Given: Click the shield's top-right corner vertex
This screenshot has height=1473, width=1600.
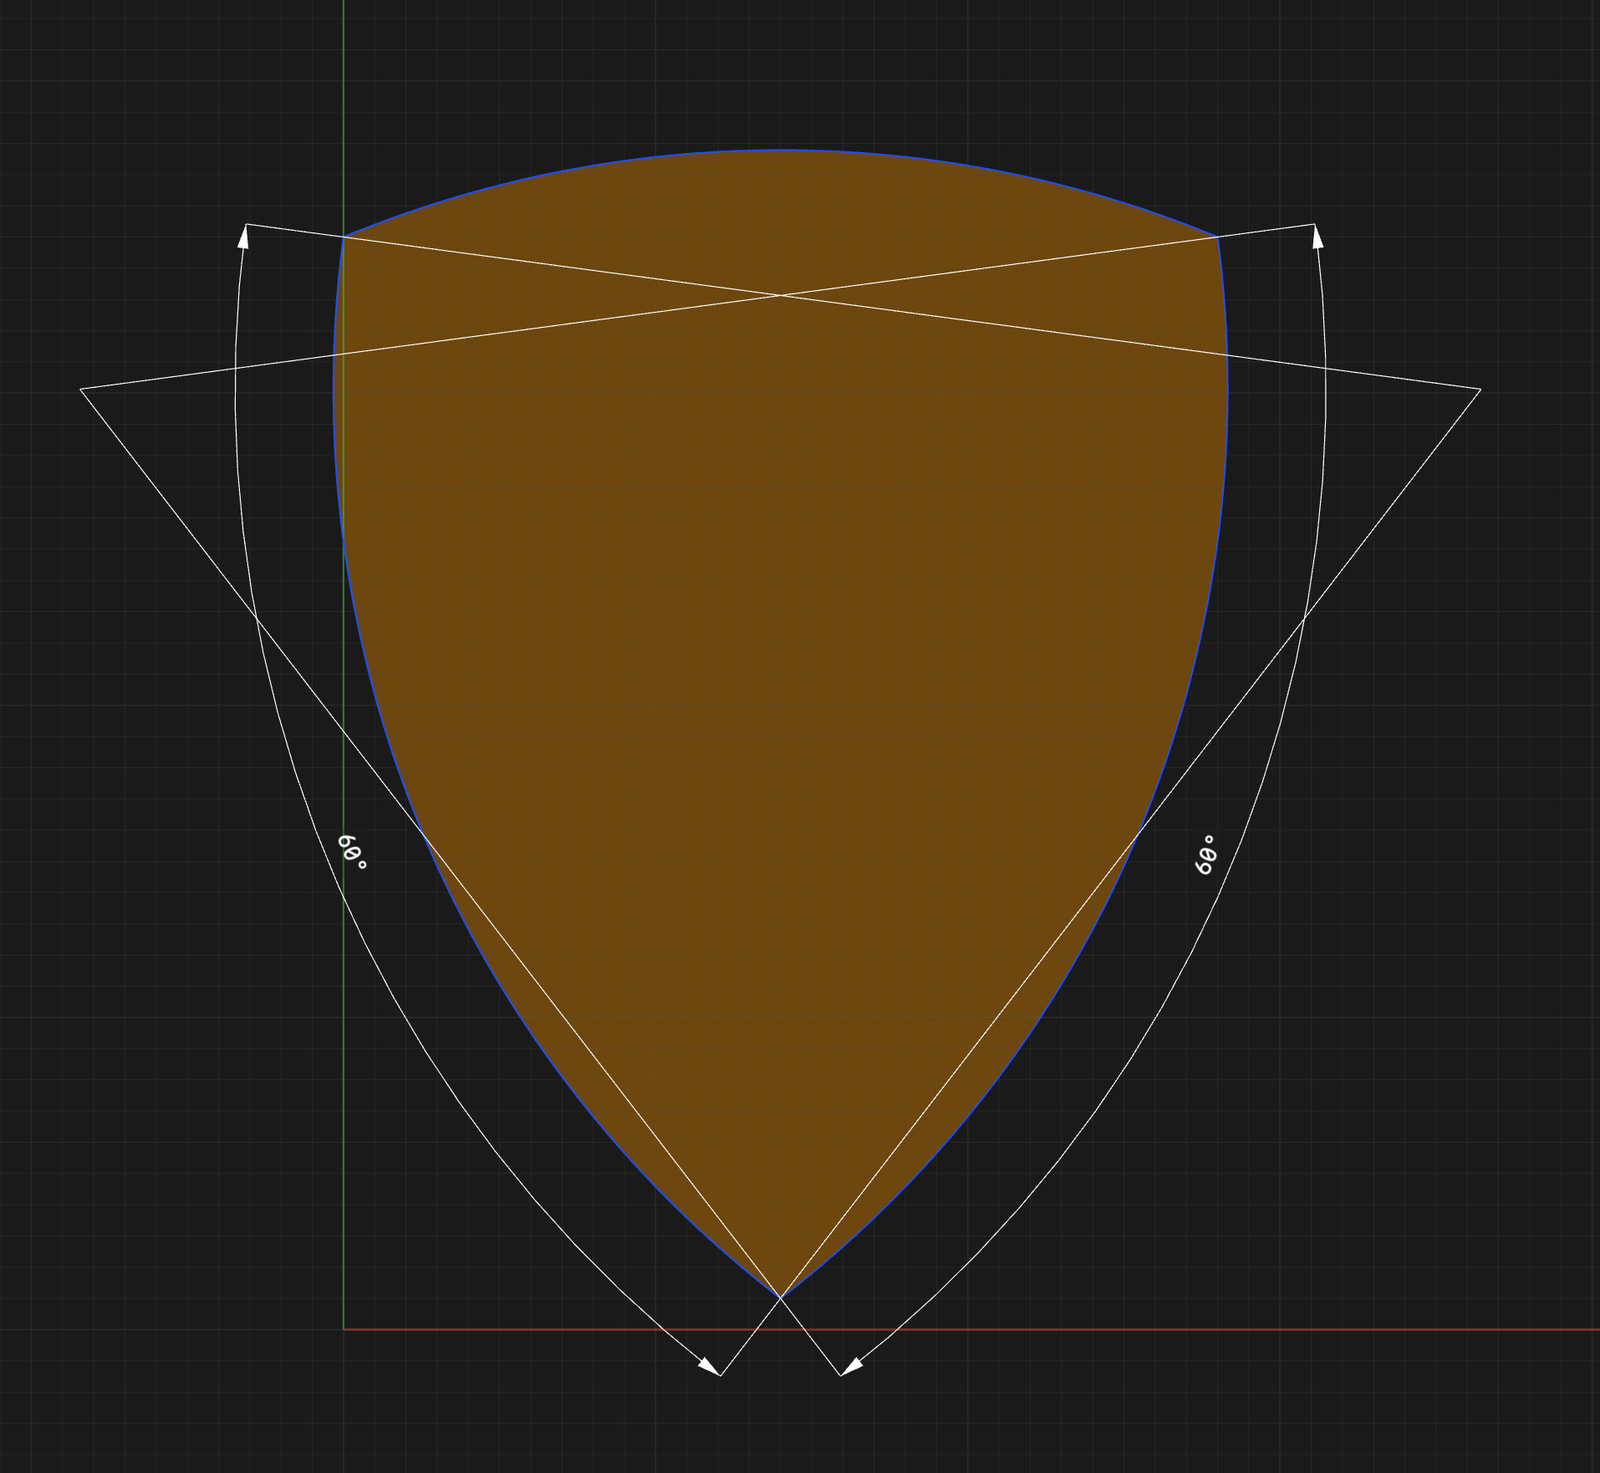Looking at the screenshot, I should coord(1217,237).
